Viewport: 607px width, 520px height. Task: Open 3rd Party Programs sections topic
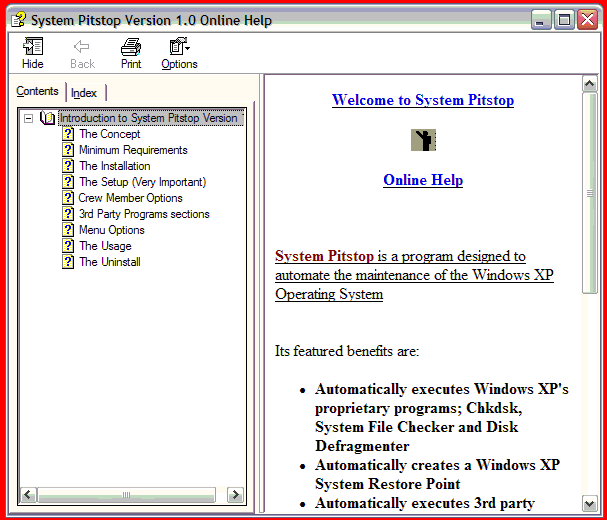tap(144, 214)
